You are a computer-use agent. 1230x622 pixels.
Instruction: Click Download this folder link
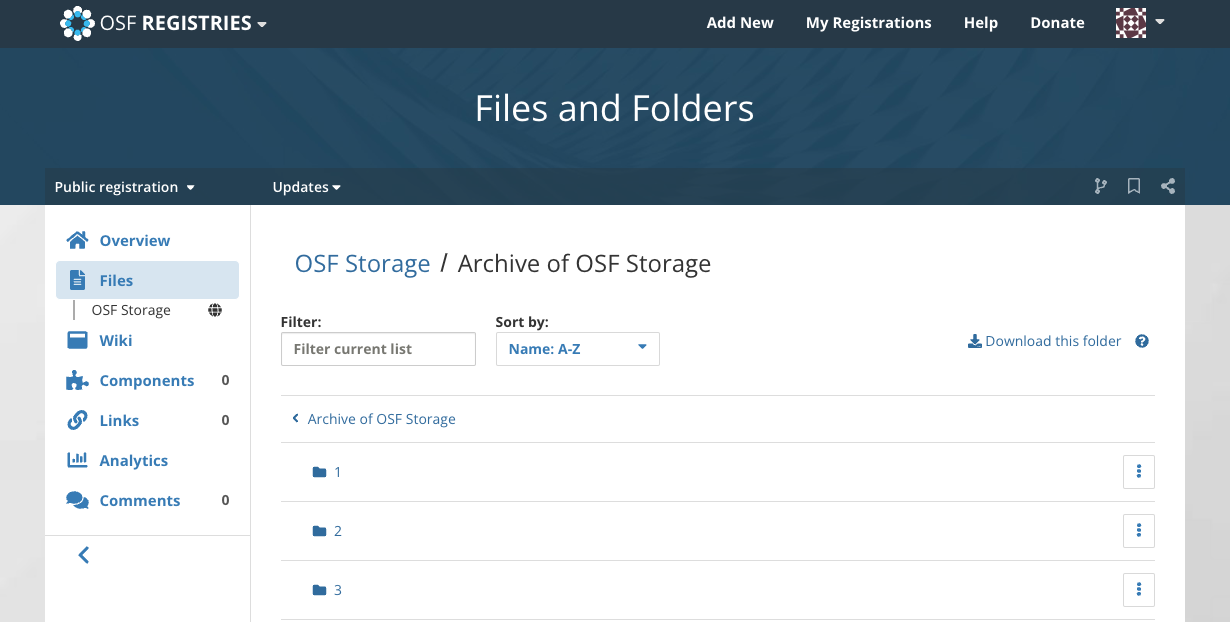pyautogui.click(x=1044, y=341)
